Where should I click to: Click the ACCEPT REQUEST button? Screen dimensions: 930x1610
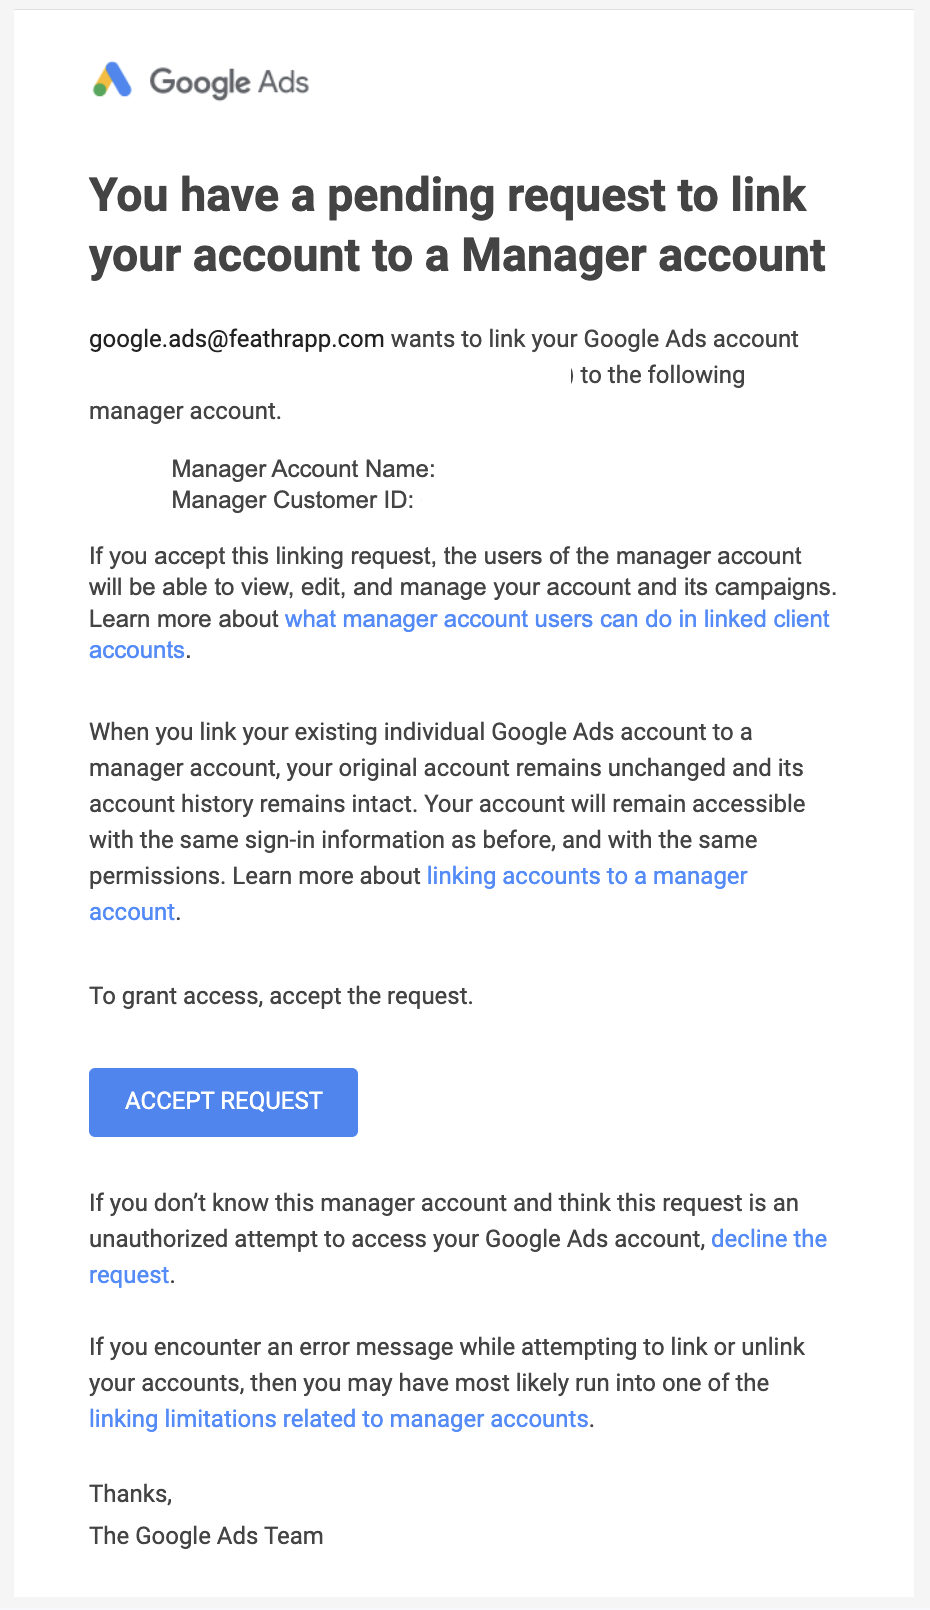tap(223, 1102)
